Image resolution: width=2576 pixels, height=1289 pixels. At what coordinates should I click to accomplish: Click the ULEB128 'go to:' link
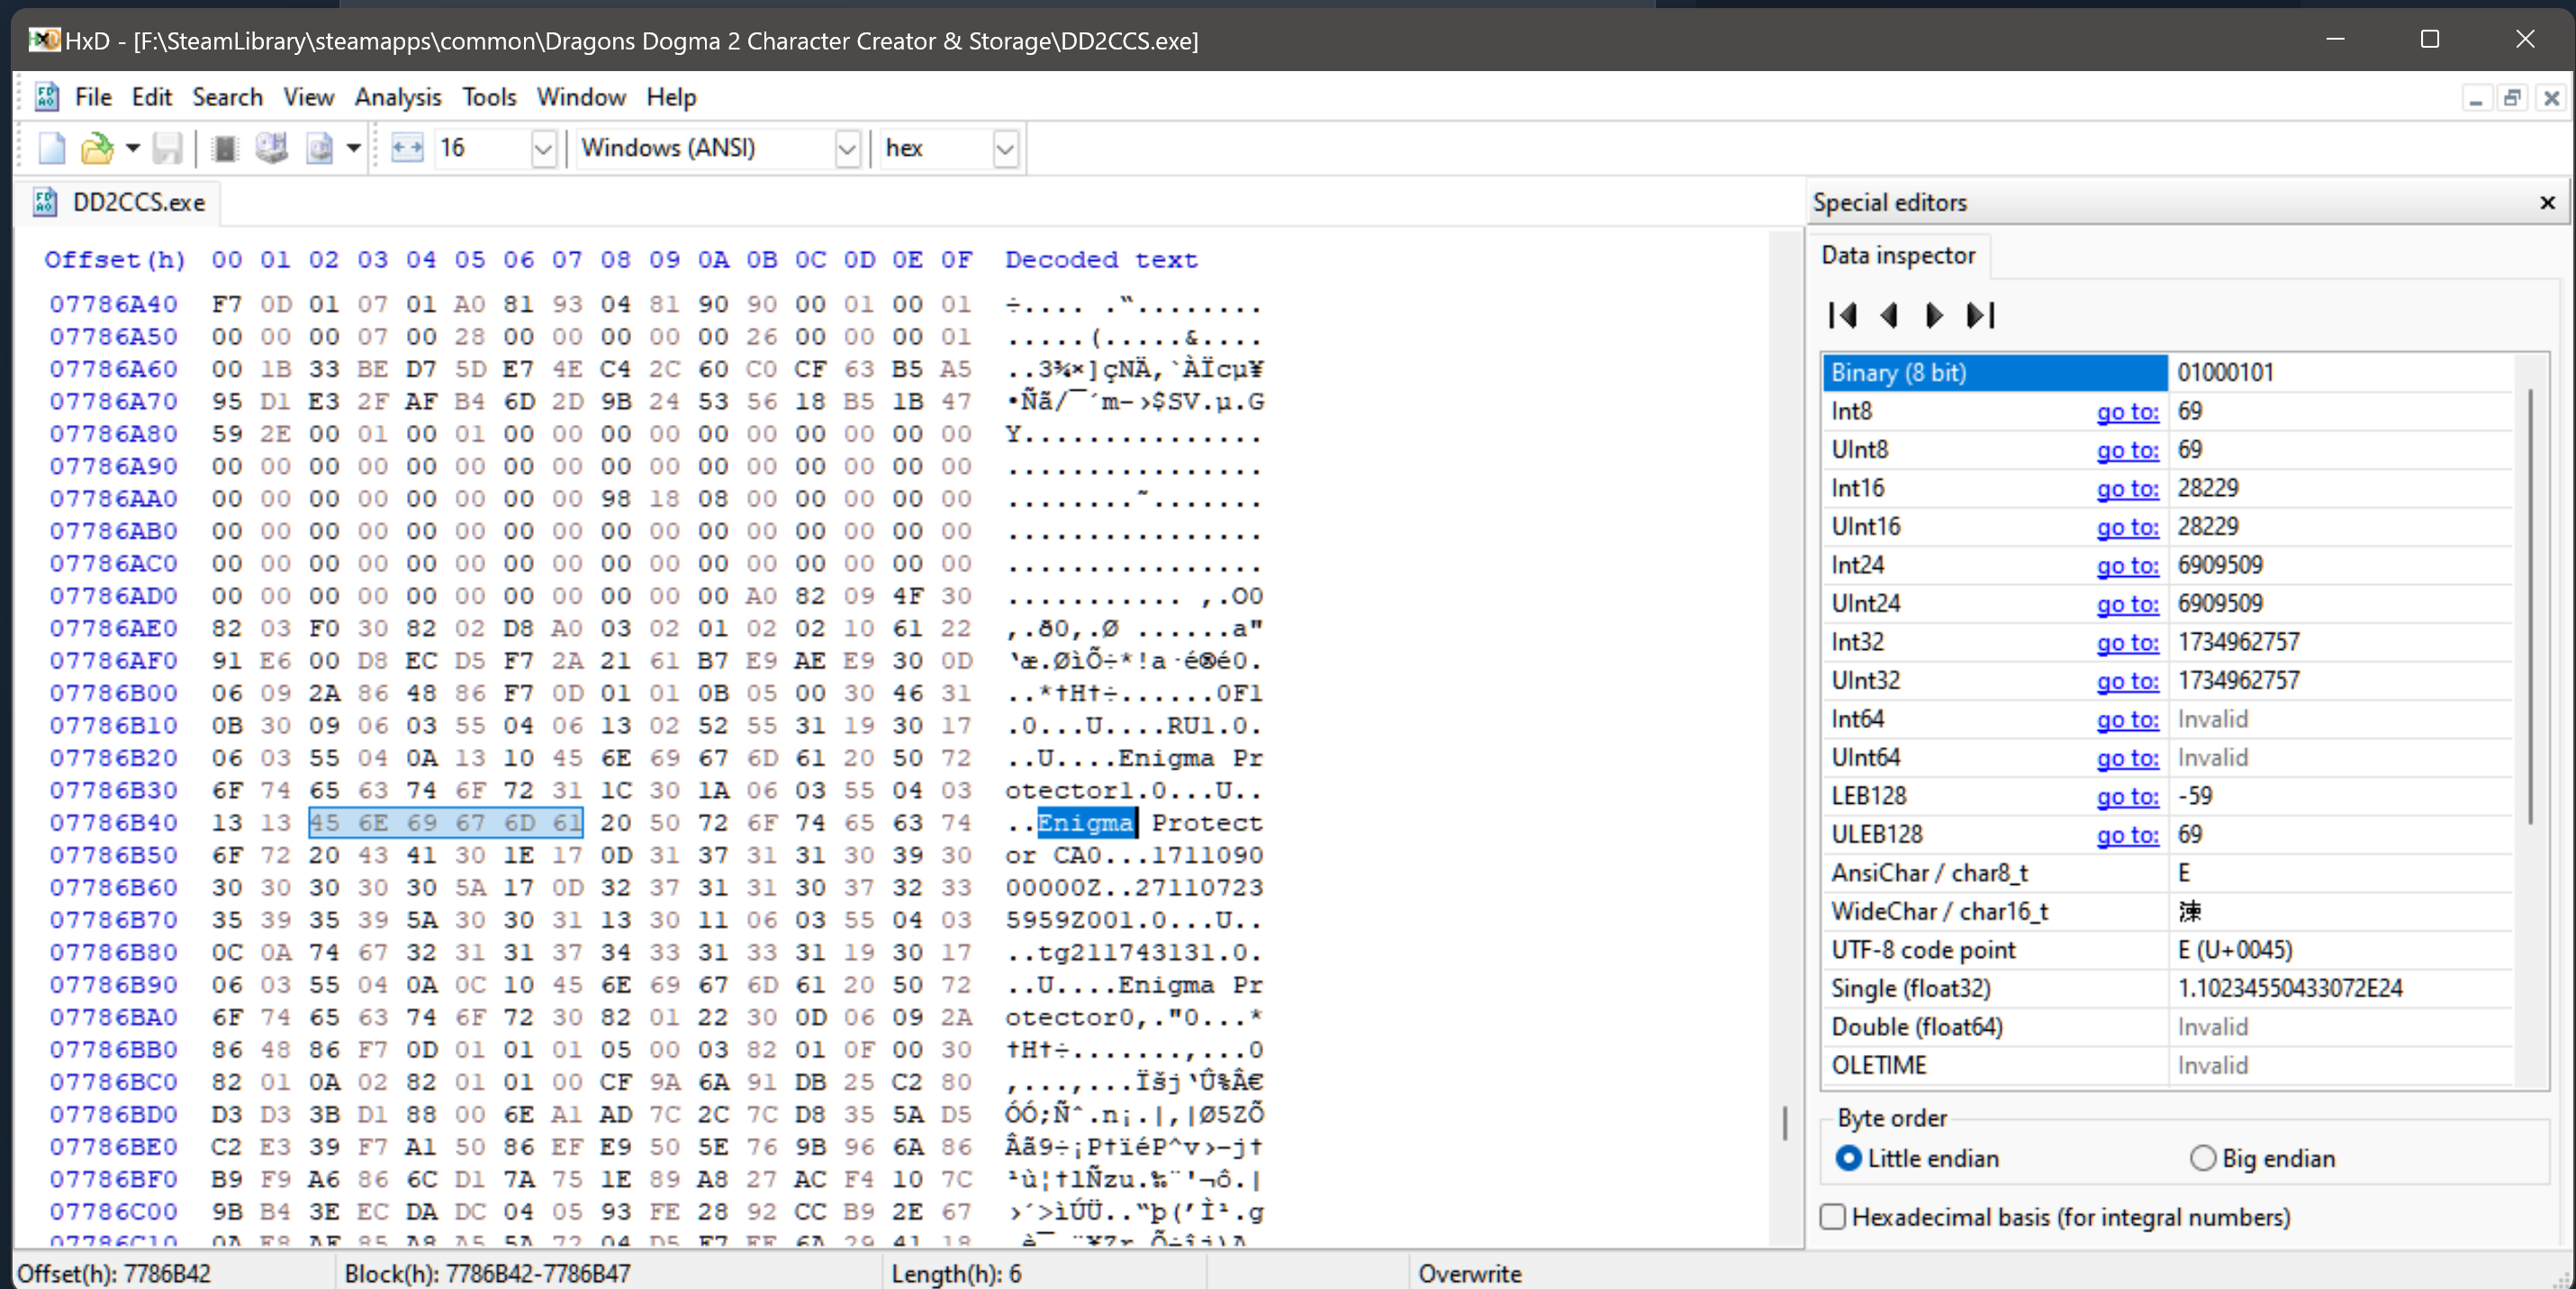pos(2127,835)
